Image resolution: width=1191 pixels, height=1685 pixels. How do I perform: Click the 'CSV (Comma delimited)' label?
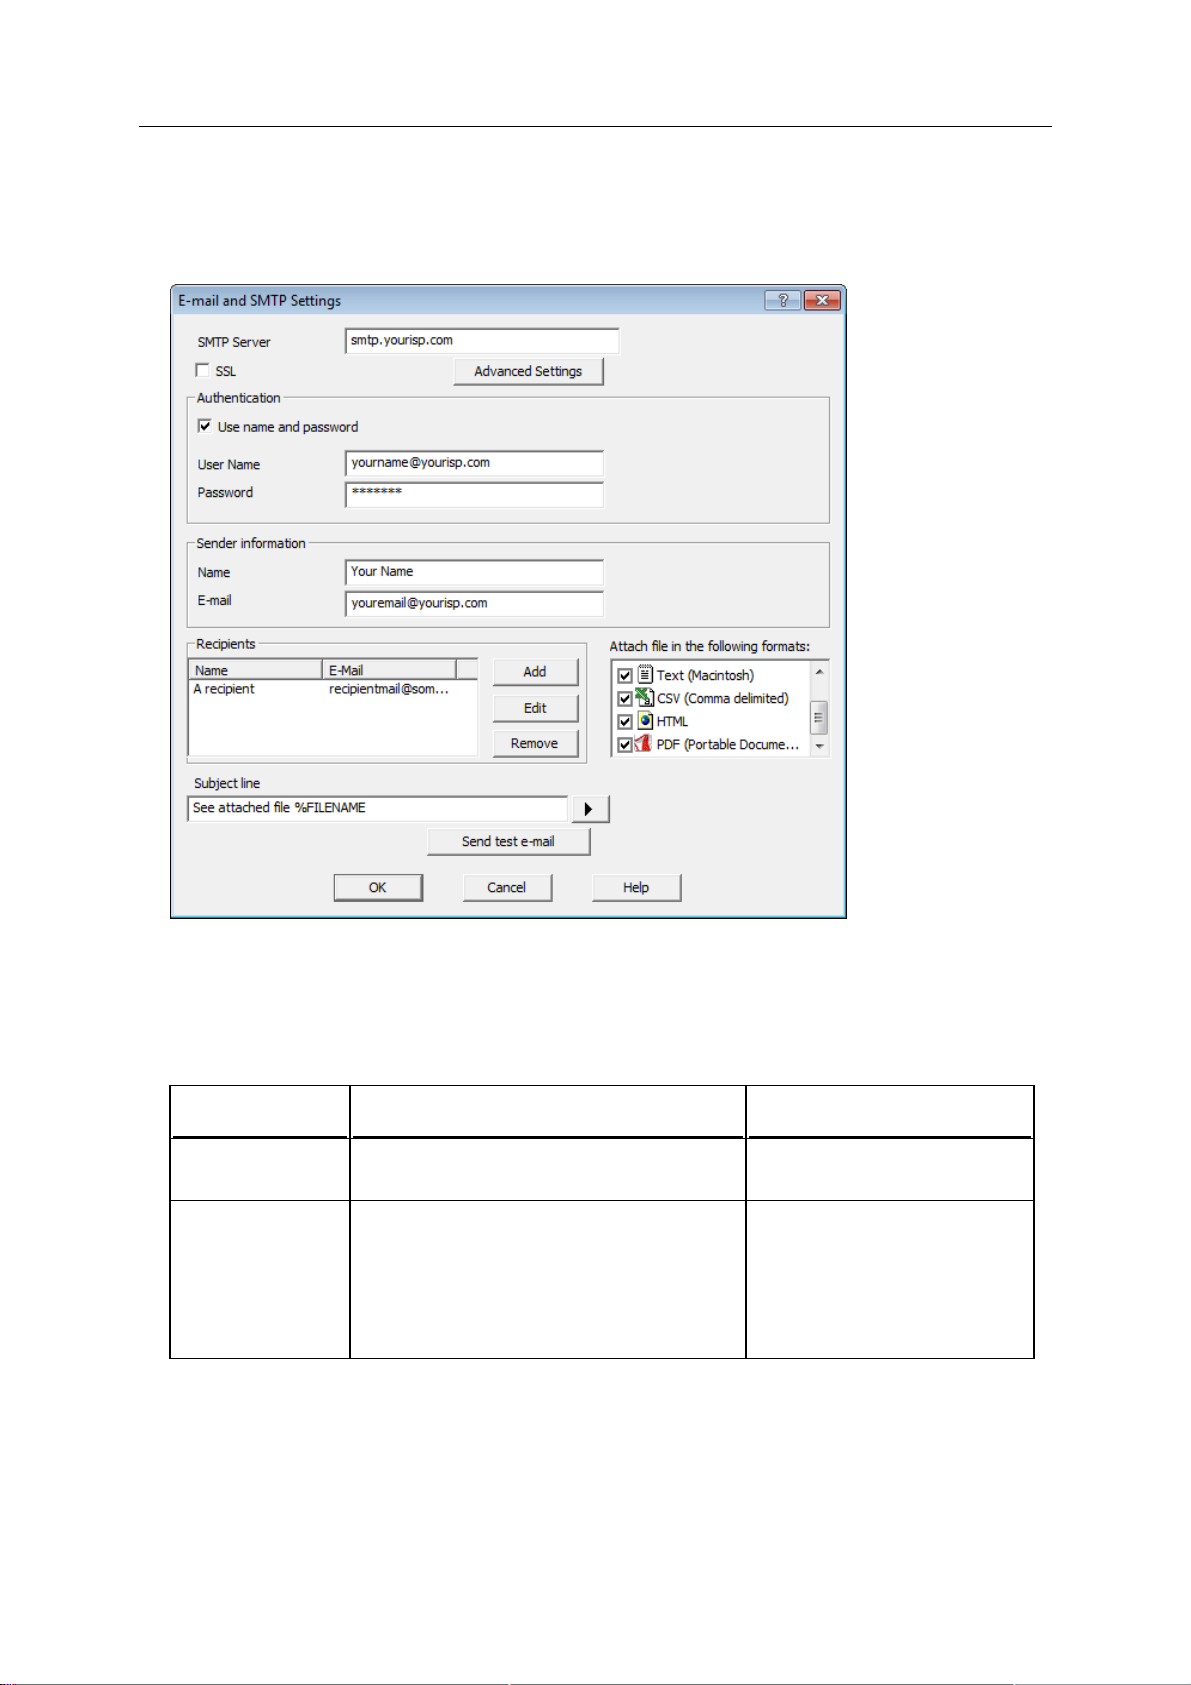[x=723, y=699]
